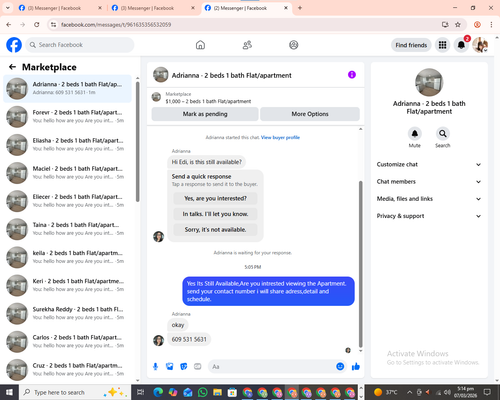Viewport: 500px width, 400px height.
Task: Click the Mark as pending button
Action: click(205, 114)
